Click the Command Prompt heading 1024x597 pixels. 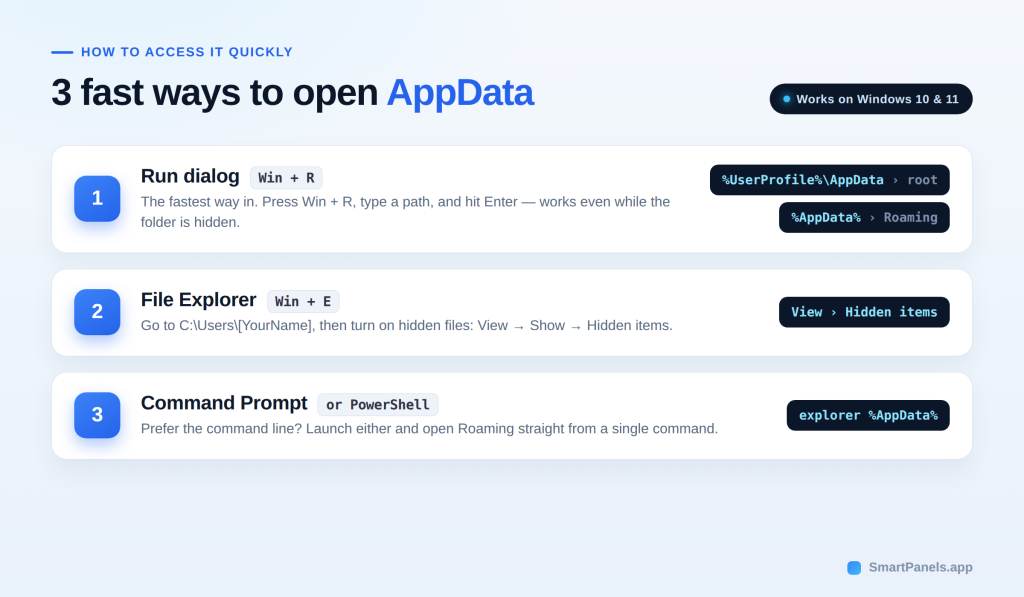click(224, 403)
